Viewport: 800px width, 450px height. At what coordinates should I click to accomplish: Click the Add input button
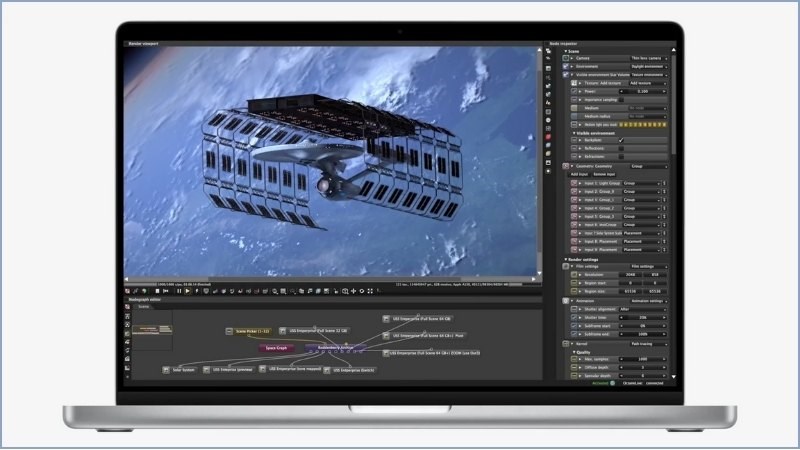(x=579, y=174)
